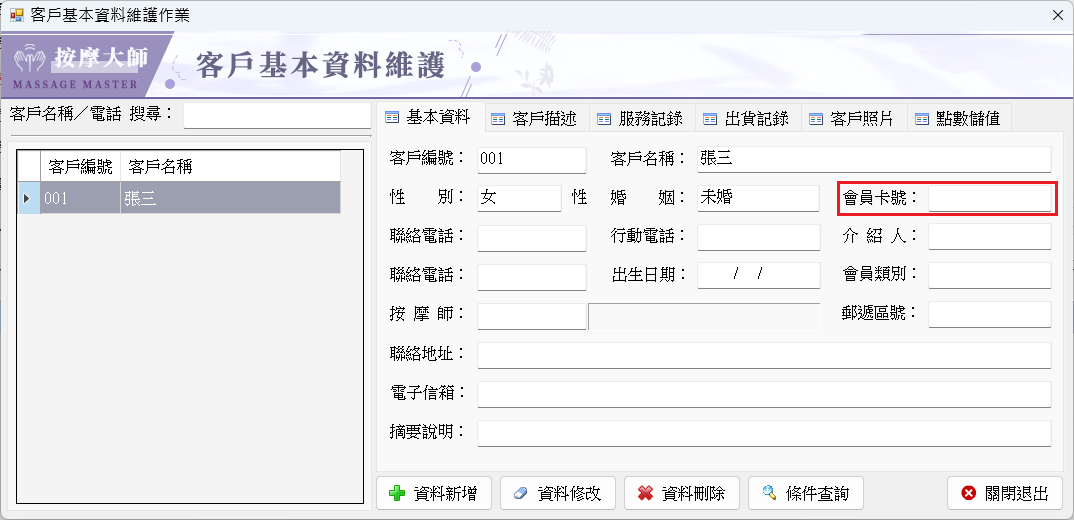The height and width of the screenshot is (520, 1074).
Task: Click the red X icon on 資料刪除
Action: click(645, 493)
